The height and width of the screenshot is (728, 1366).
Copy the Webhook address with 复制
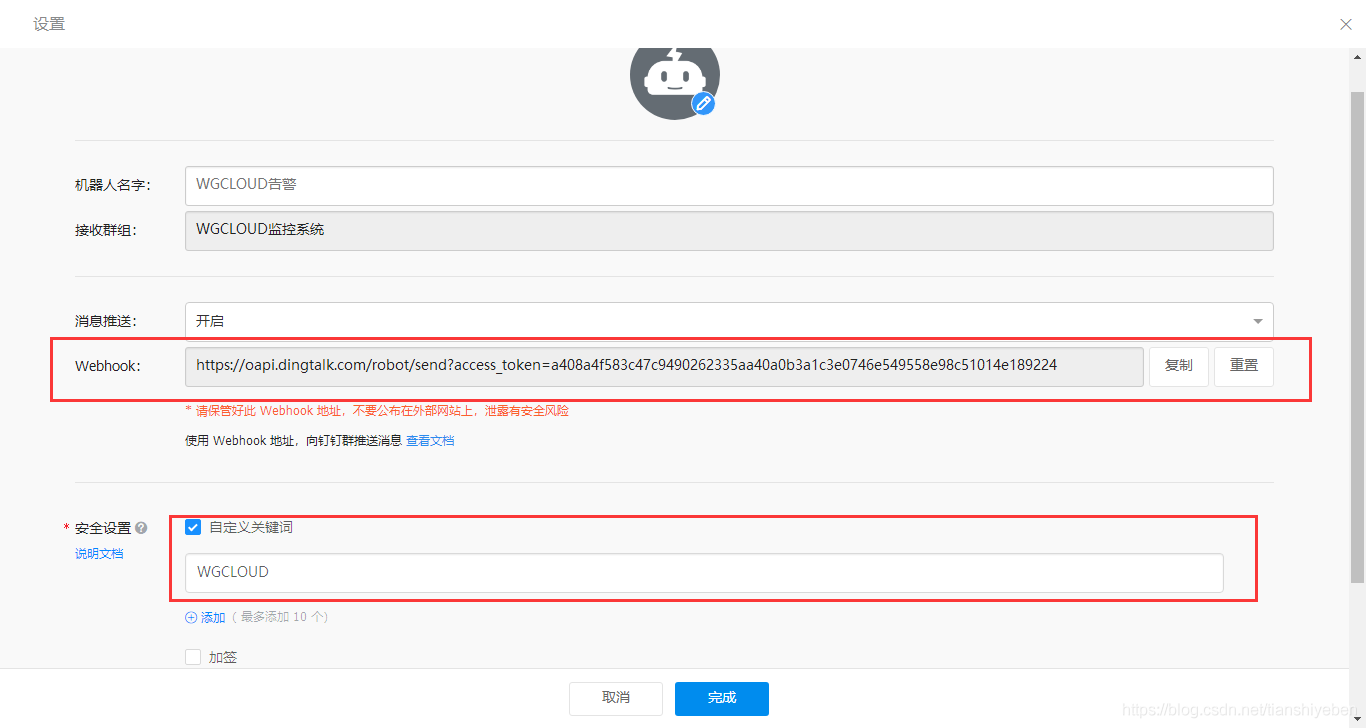pos(1179,366)
